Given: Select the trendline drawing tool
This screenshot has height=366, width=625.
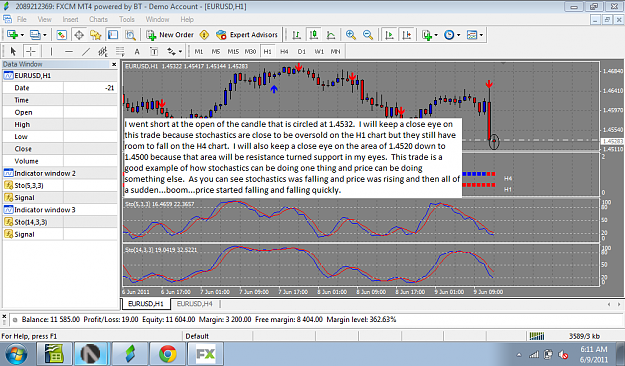Looking at the screenshot, I should (86, 51).
